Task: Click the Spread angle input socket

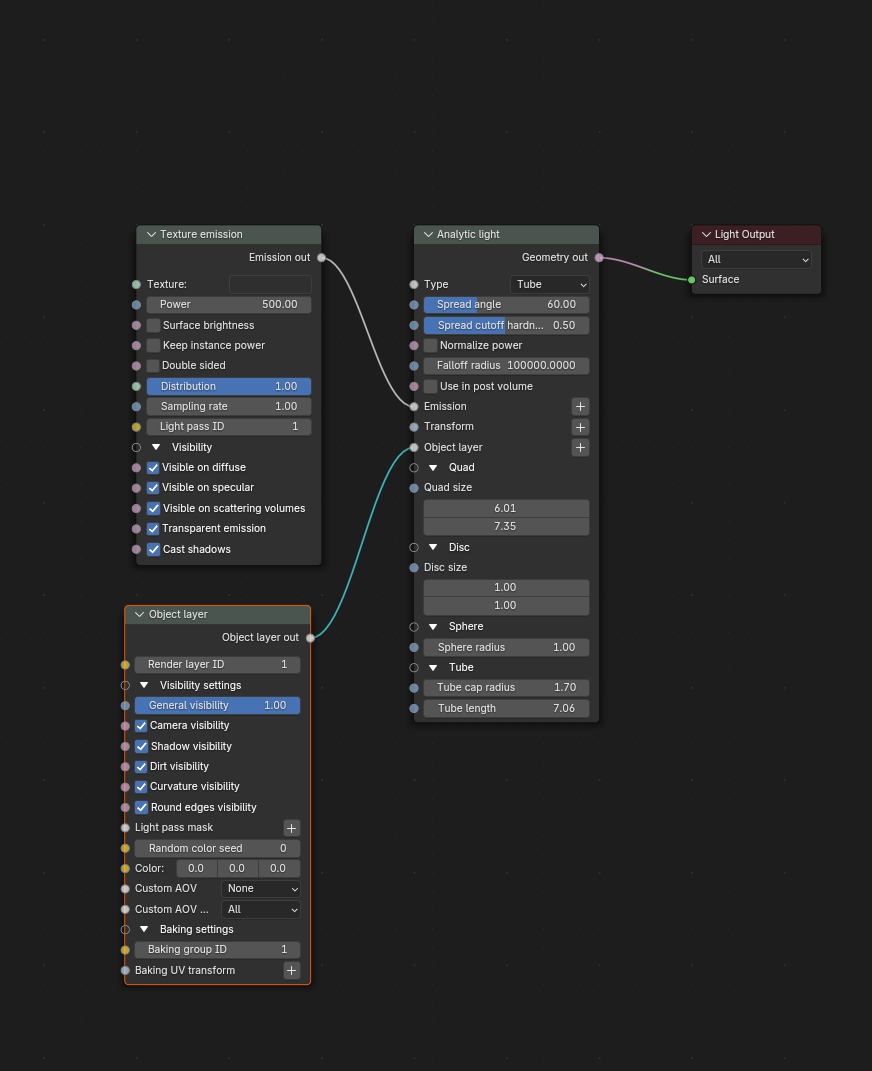Action: coord(414,305)
